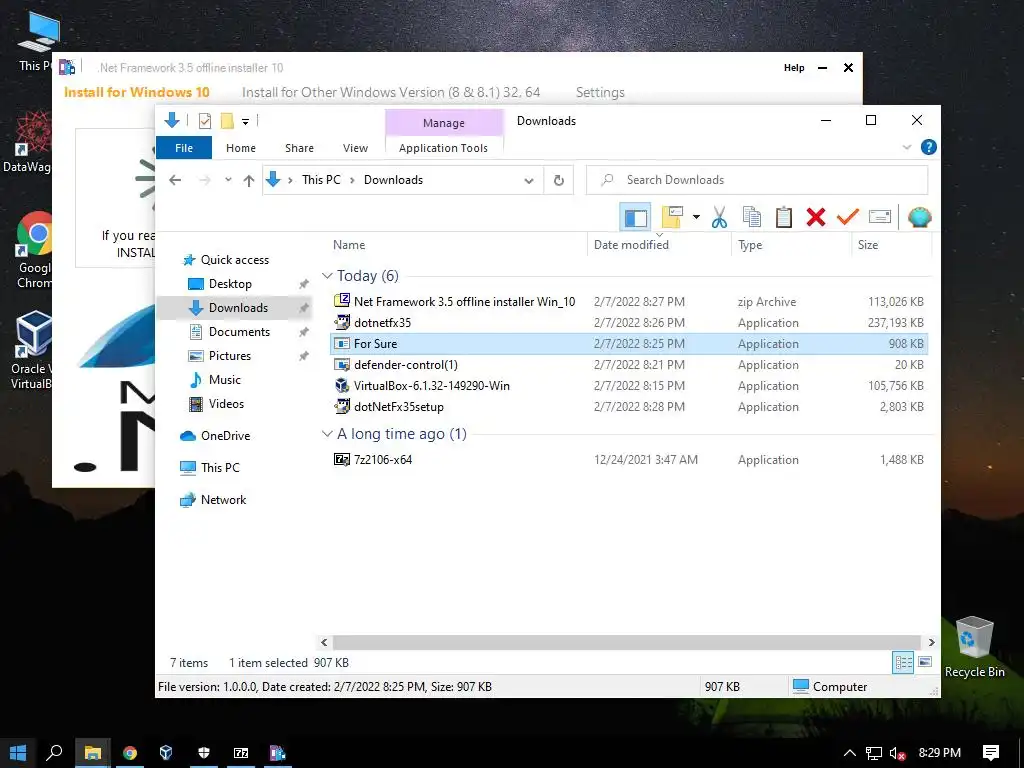The image size is (1024, 768).
Task: Click the orange checkmark Properties icon
Action: point(848,216)
